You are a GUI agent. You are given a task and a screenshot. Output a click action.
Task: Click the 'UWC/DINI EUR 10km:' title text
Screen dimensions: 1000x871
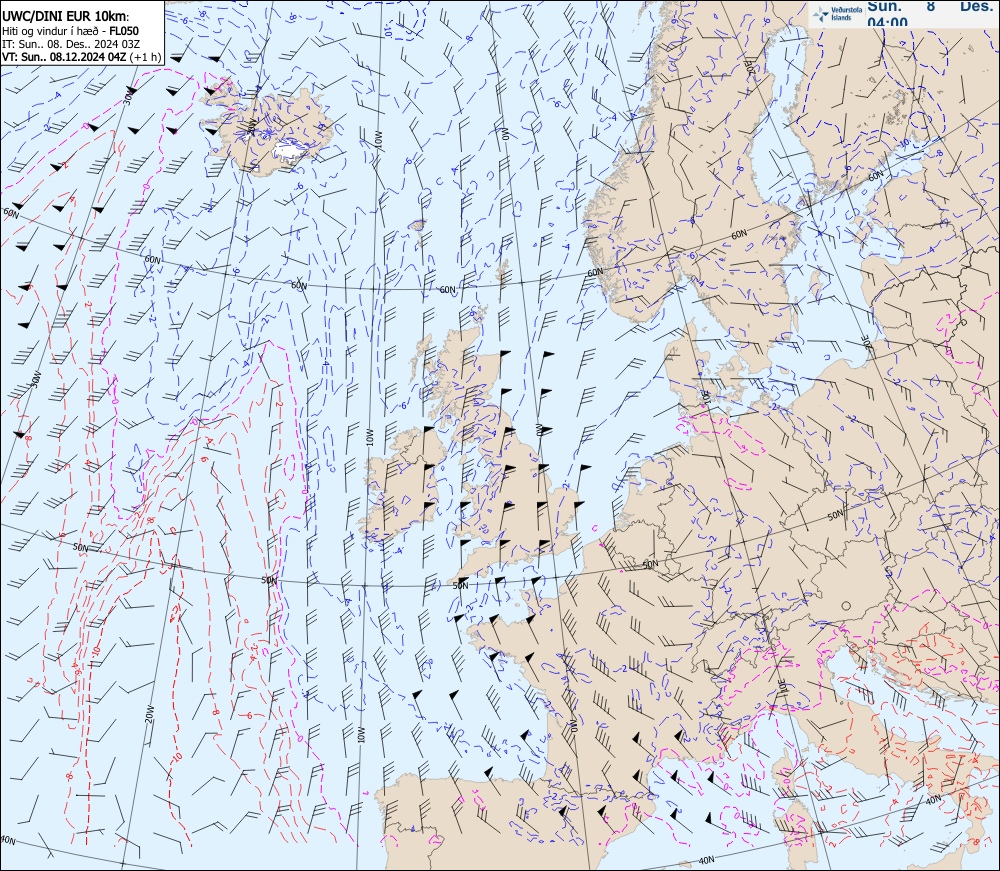click(66, 17)
